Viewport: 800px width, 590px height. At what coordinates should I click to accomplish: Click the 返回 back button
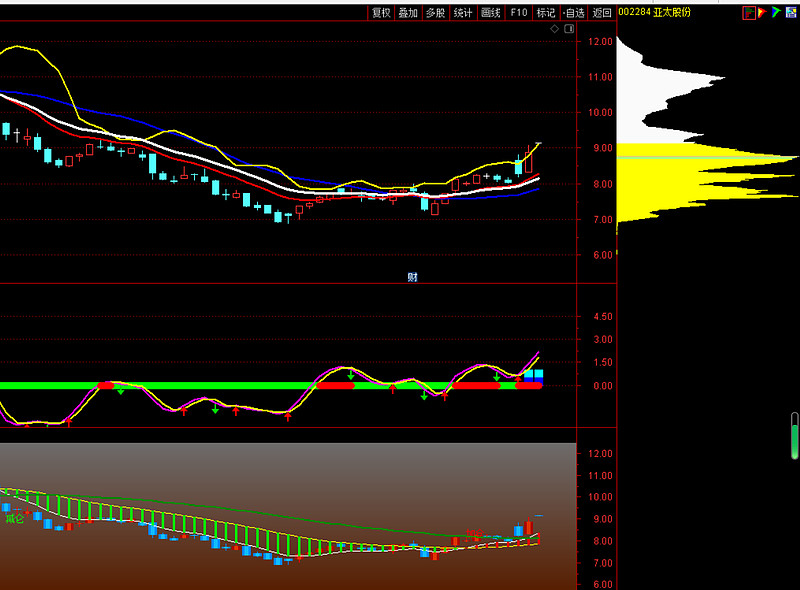(x=602, y=13)
